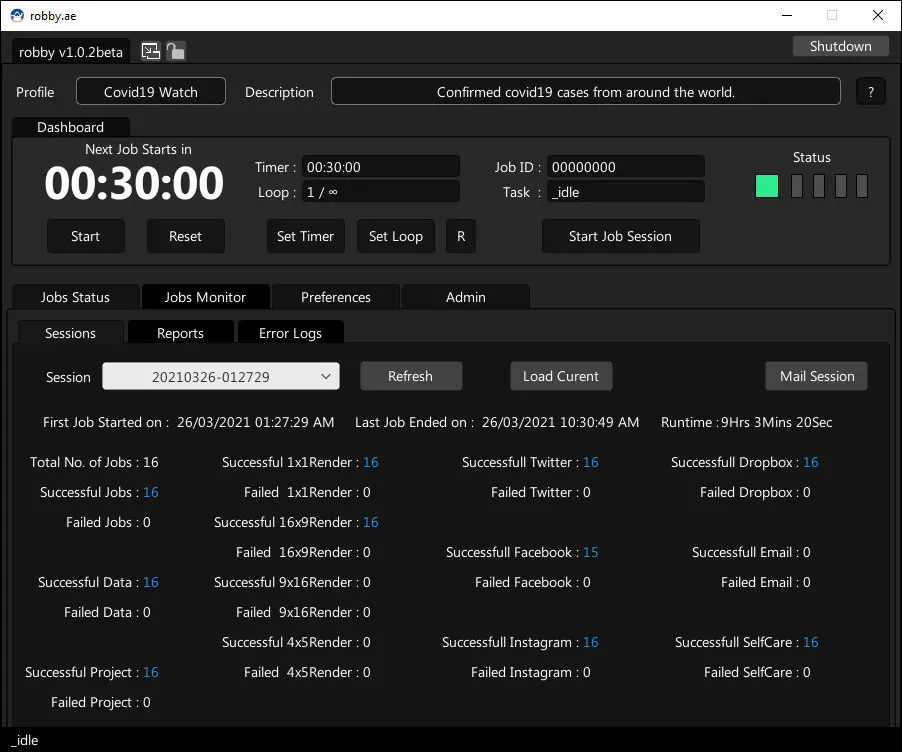
Task: Click the Mail Session button
Action: click(x=817, y=377)
